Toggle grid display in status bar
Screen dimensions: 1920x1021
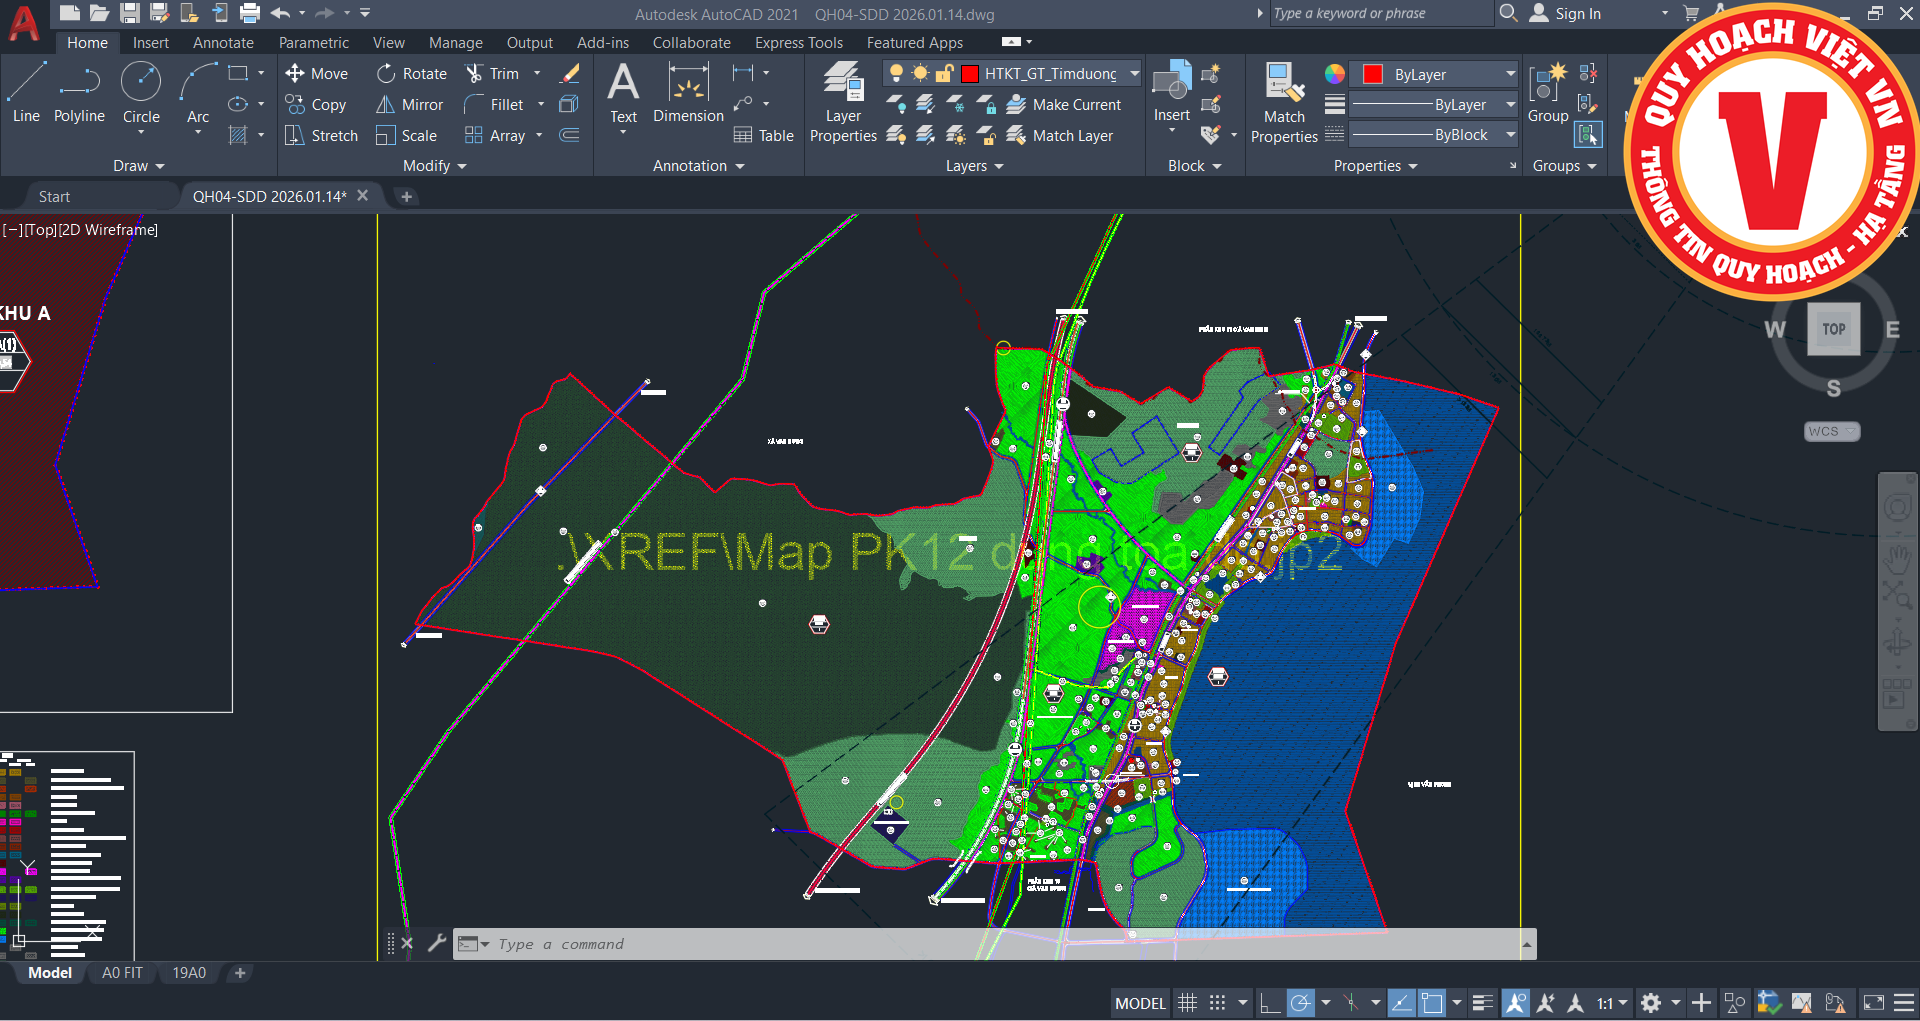click(1187, 1003)
